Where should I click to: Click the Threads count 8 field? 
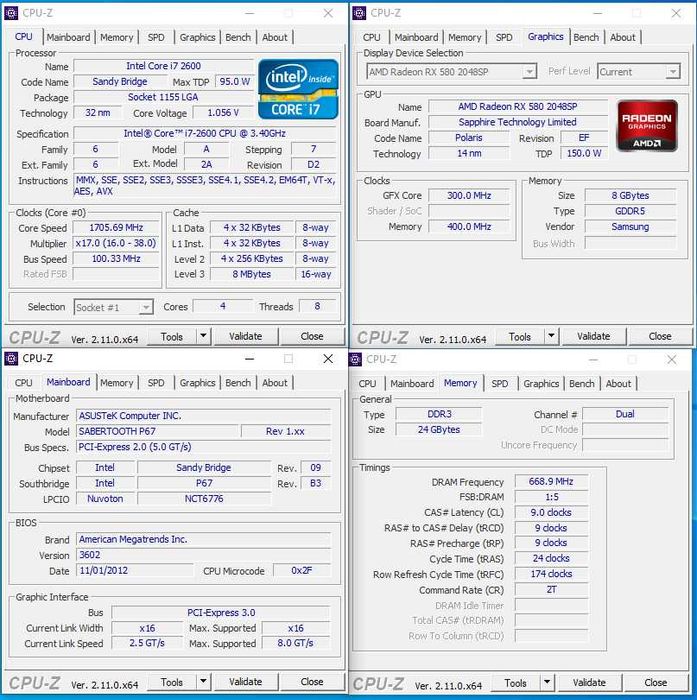(317, 306)
